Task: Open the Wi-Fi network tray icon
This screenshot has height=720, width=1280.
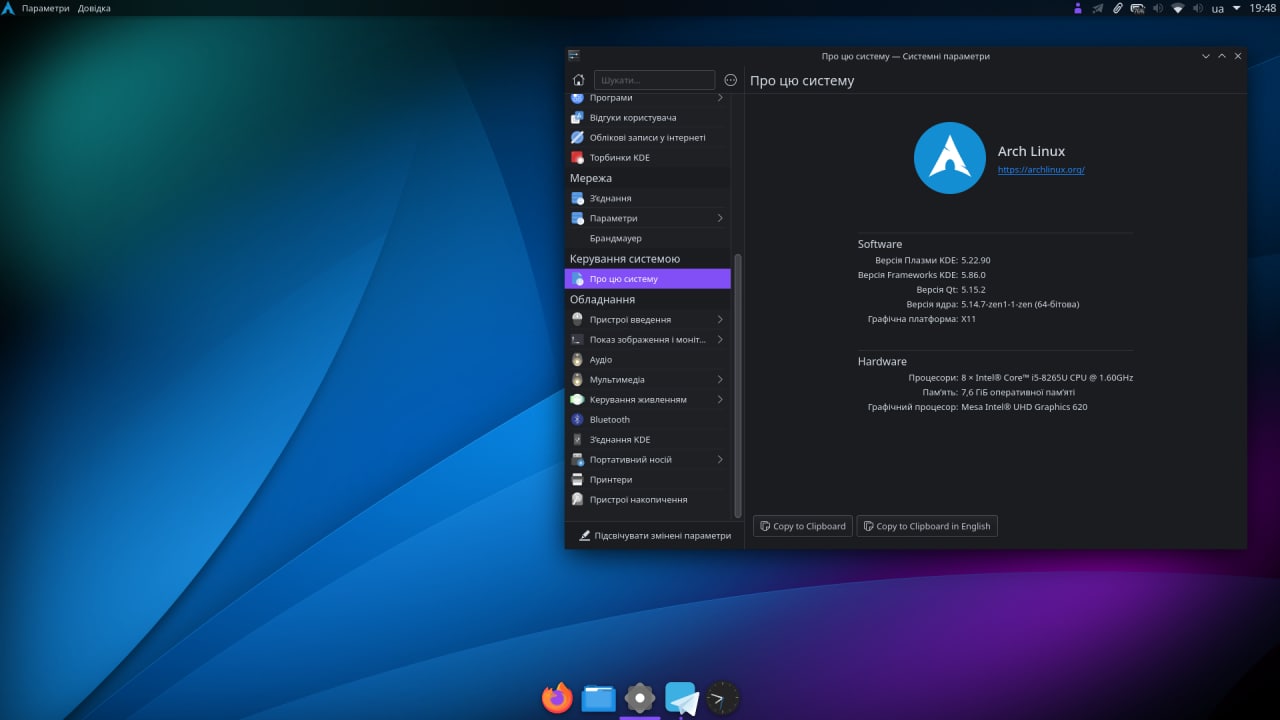Action: click(1178, 8)
